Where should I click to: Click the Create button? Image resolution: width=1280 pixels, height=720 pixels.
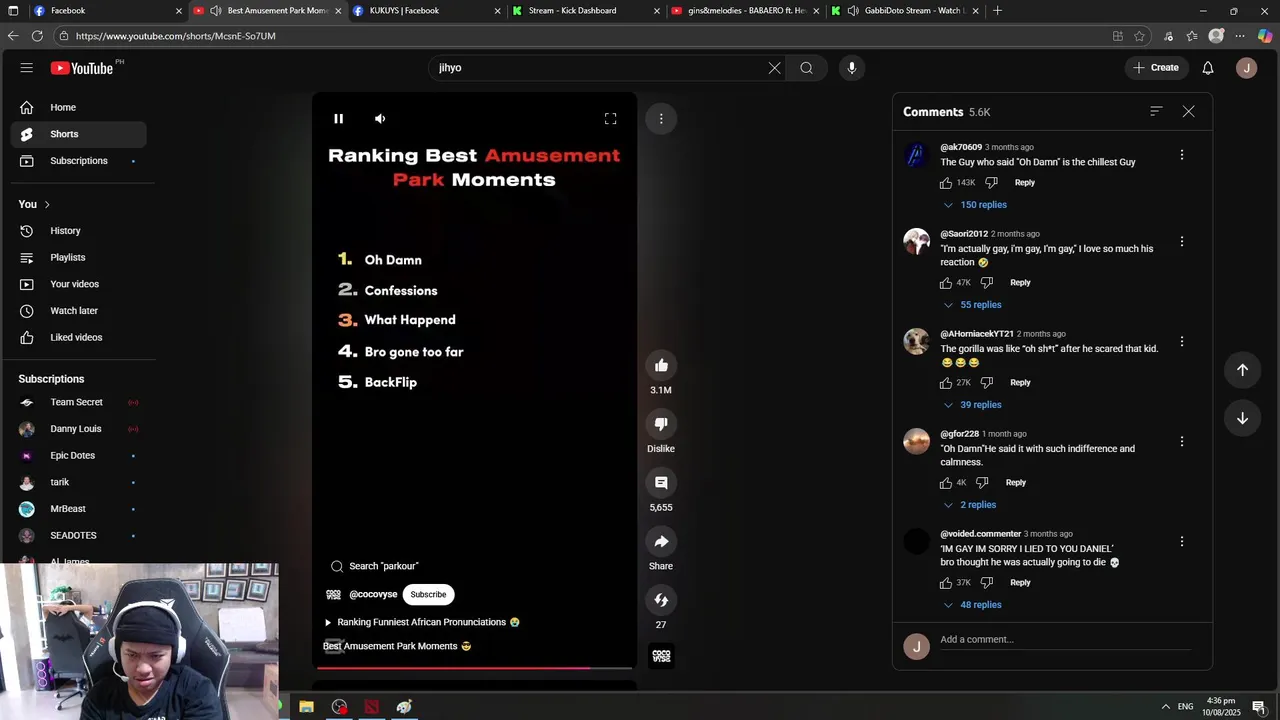coord(1156,68)
